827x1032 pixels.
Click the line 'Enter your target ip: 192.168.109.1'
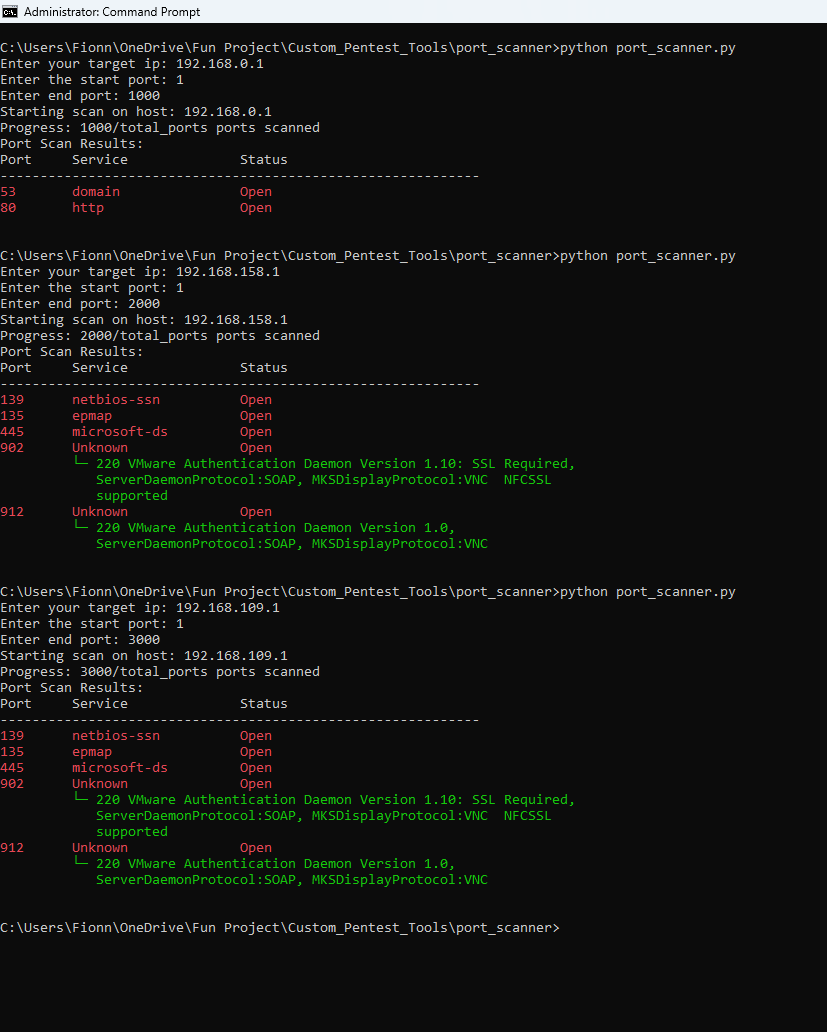(x=139, y=608)
